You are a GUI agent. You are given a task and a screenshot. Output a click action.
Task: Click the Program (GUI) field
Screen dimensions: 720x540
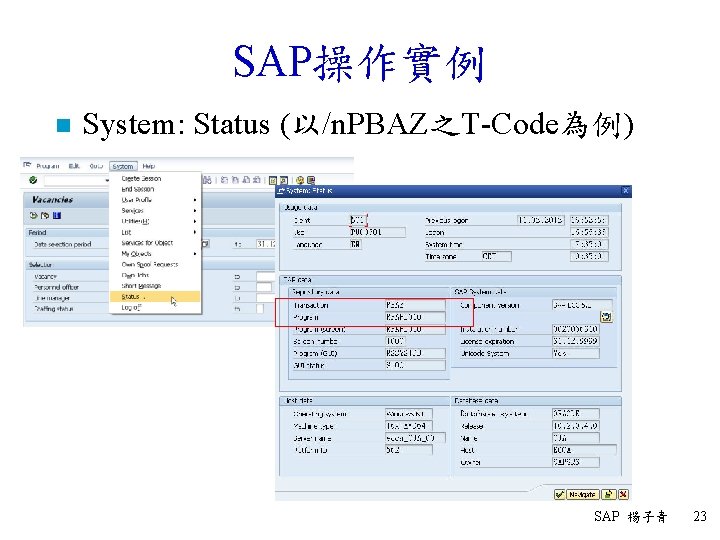(415, 353)
